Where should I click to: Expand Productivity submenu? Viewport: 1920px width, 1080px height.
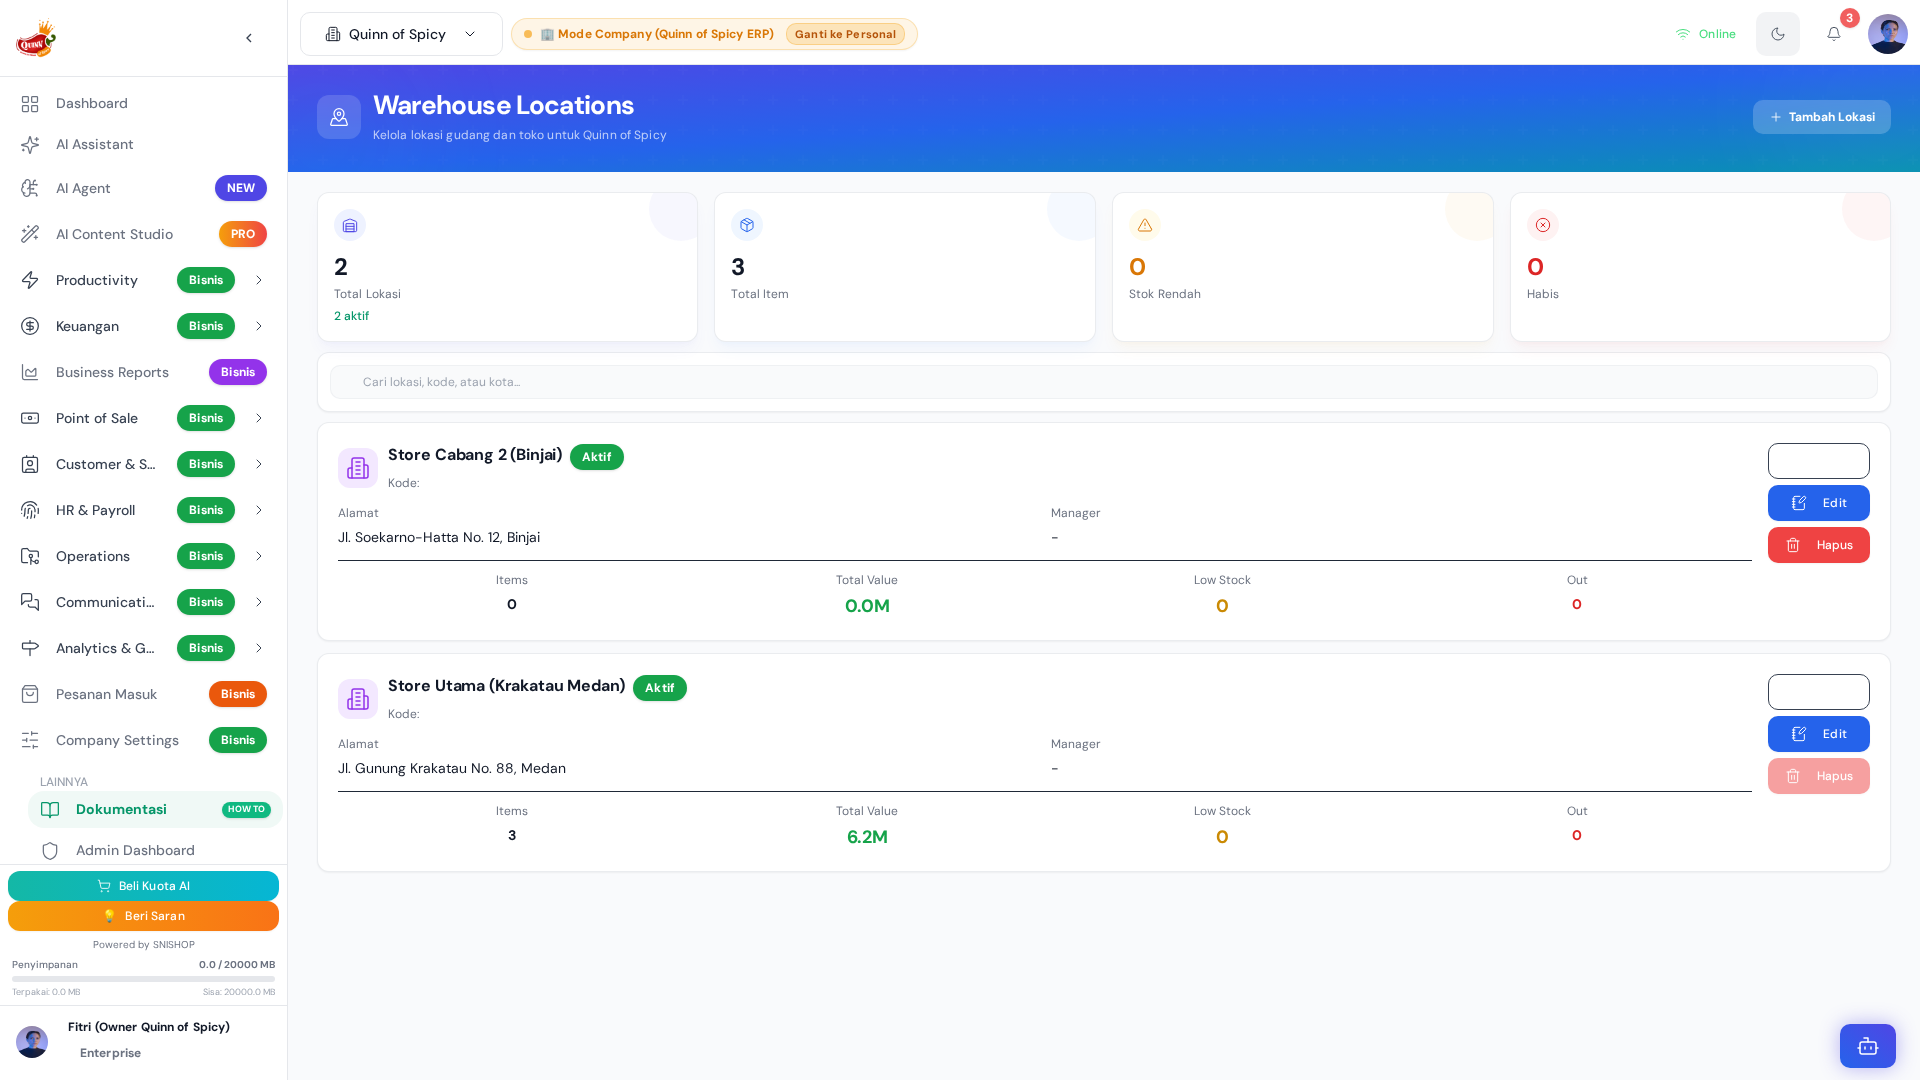pos(143,280)
